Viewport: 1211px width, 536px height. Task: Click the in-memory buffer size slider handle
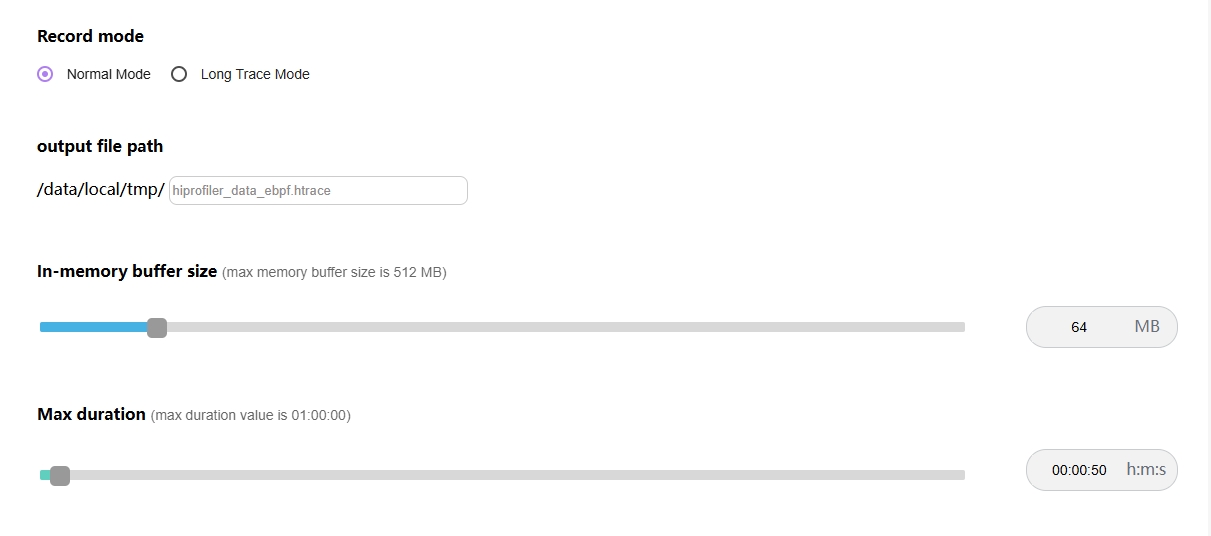coord(157,327)
